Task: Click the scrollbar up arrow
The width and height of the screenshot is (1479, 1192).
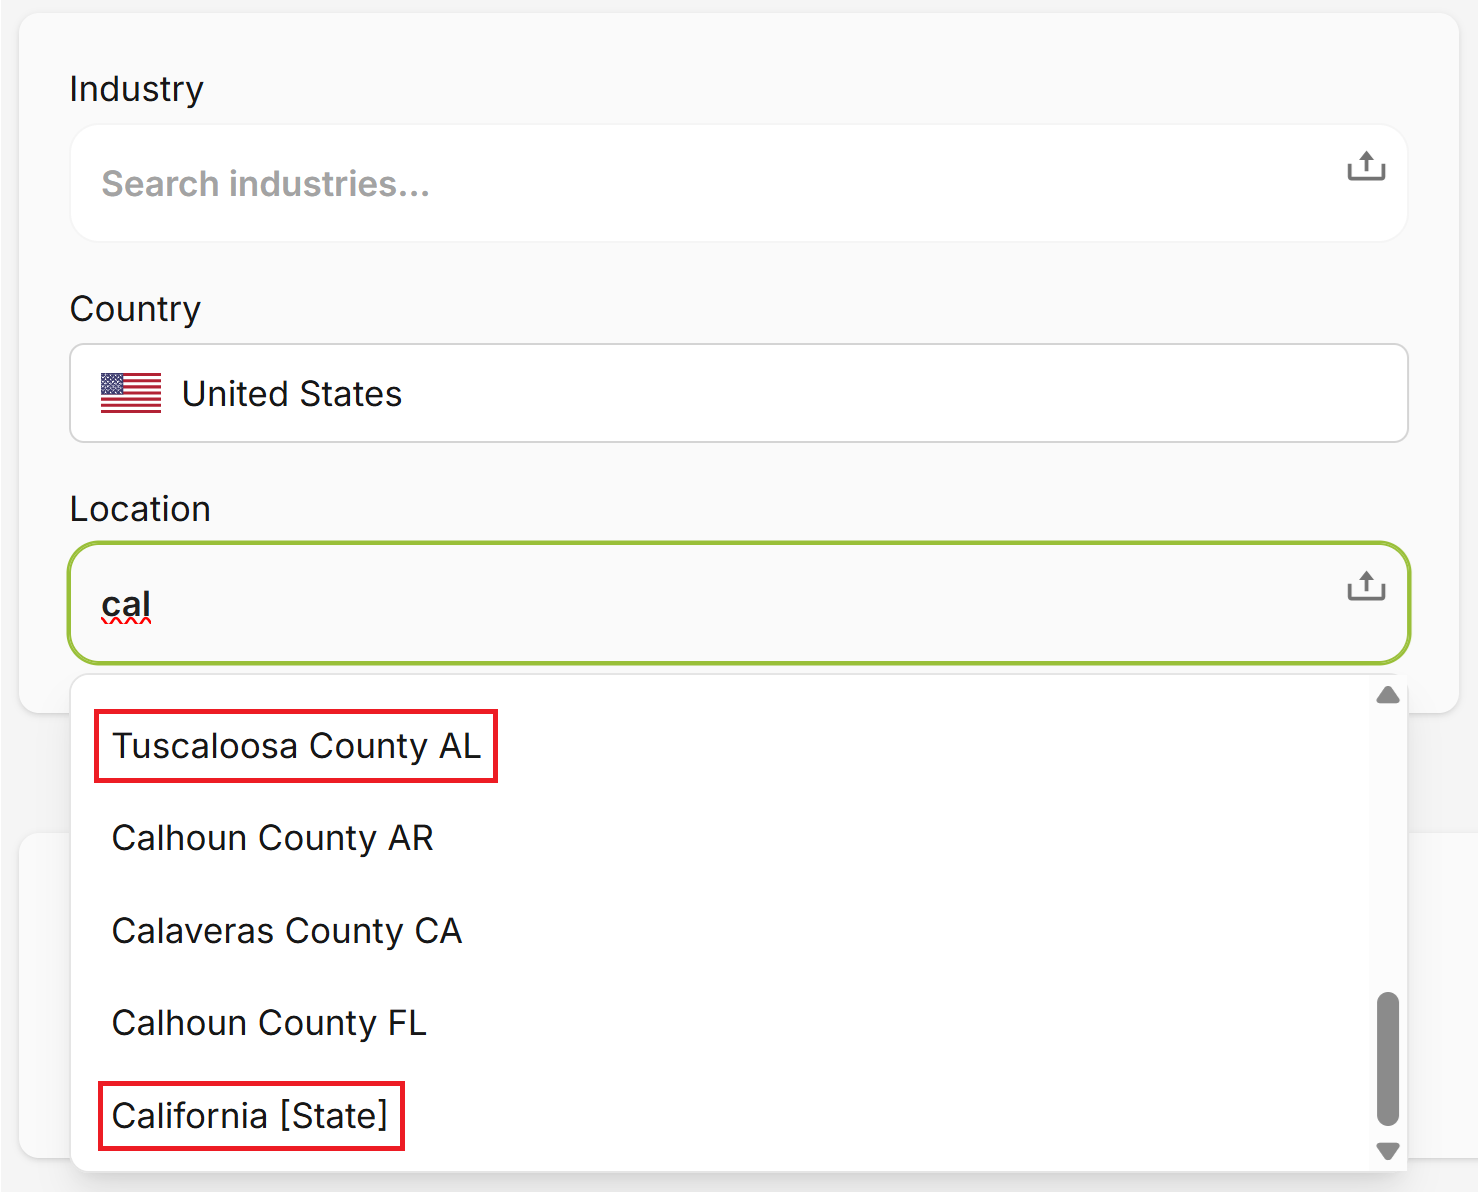Action: tap(1387, 695)
